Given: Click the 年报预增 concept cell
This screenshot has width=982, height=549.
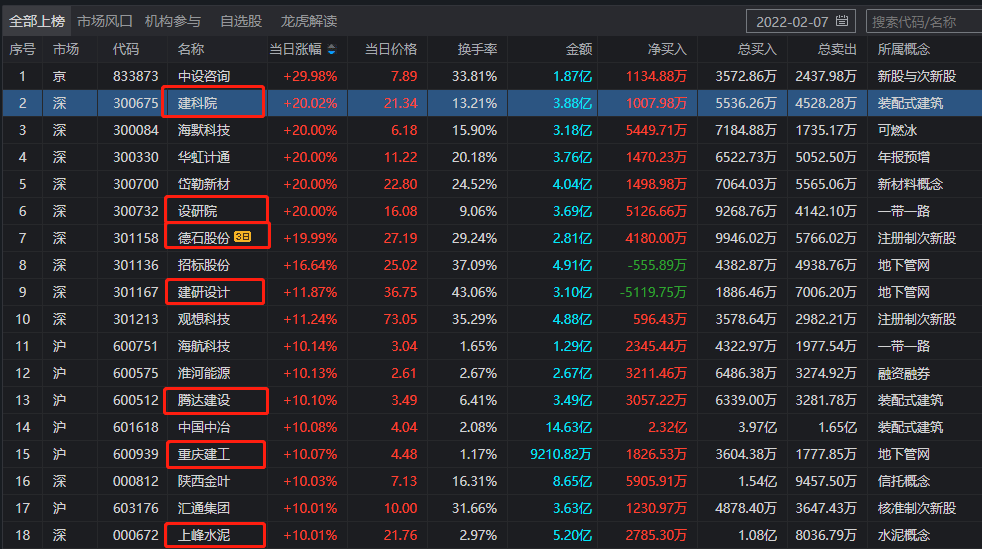Looking at the screenshot, I should [x=904, y=157].
